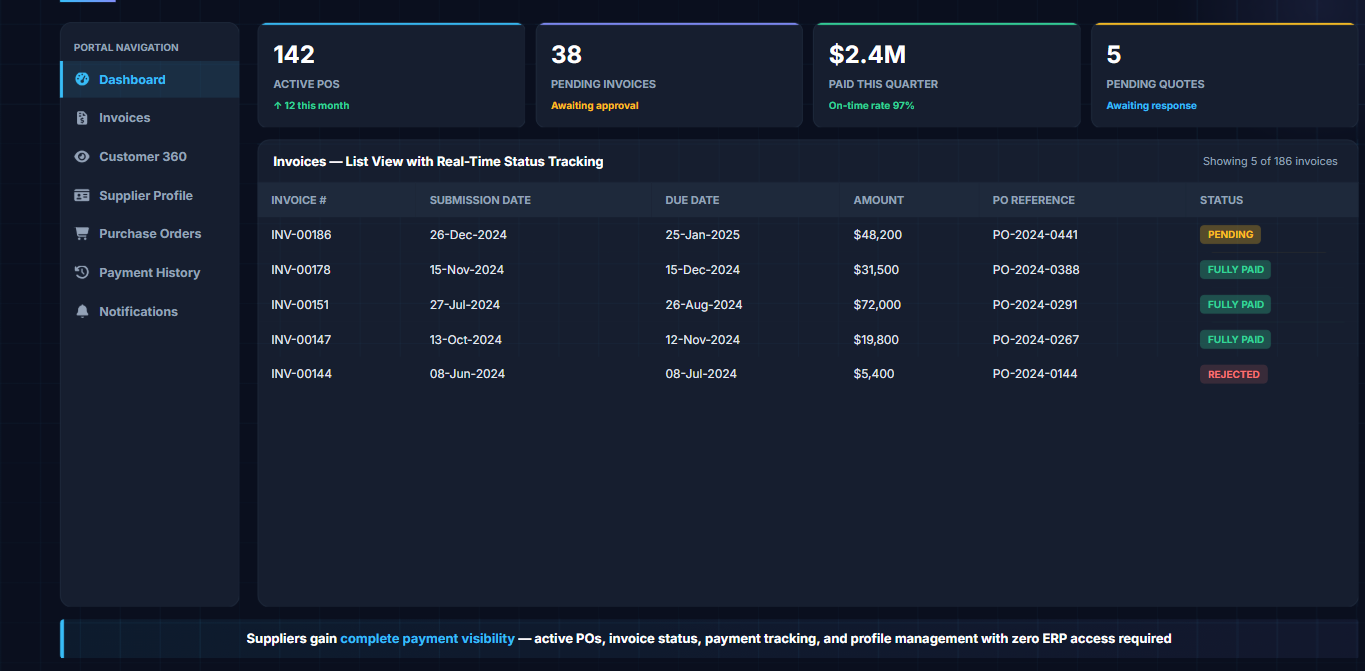Screen dimensions: 1365x671
Task: Click the Invoices document icon
Action: click(x=82, y=118)
